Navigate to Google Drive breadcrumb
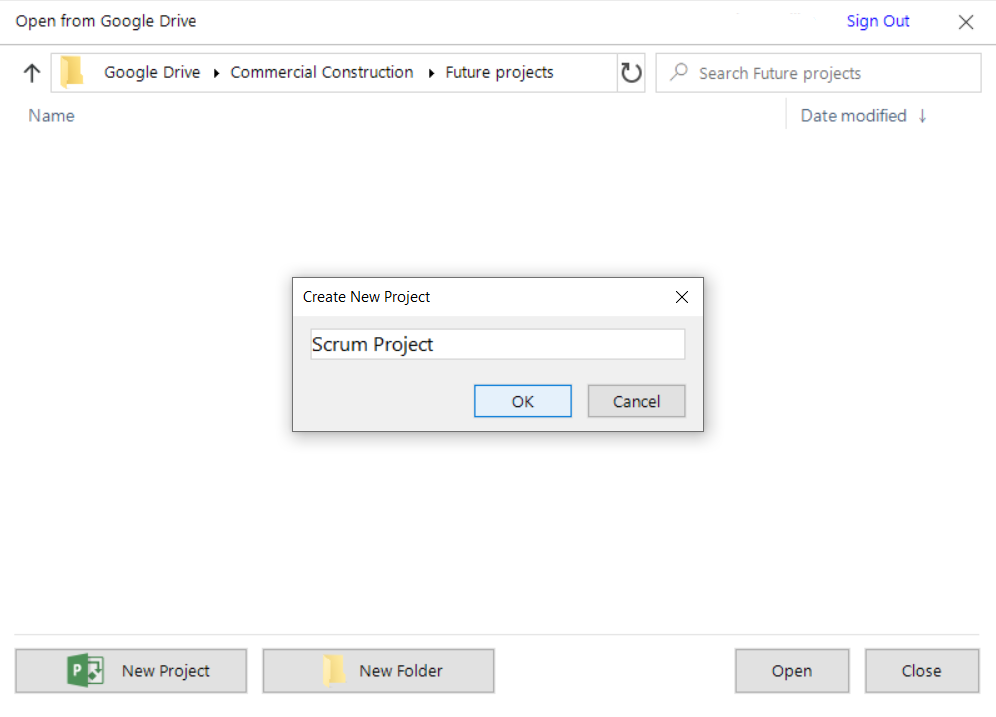 click(152, 72)
